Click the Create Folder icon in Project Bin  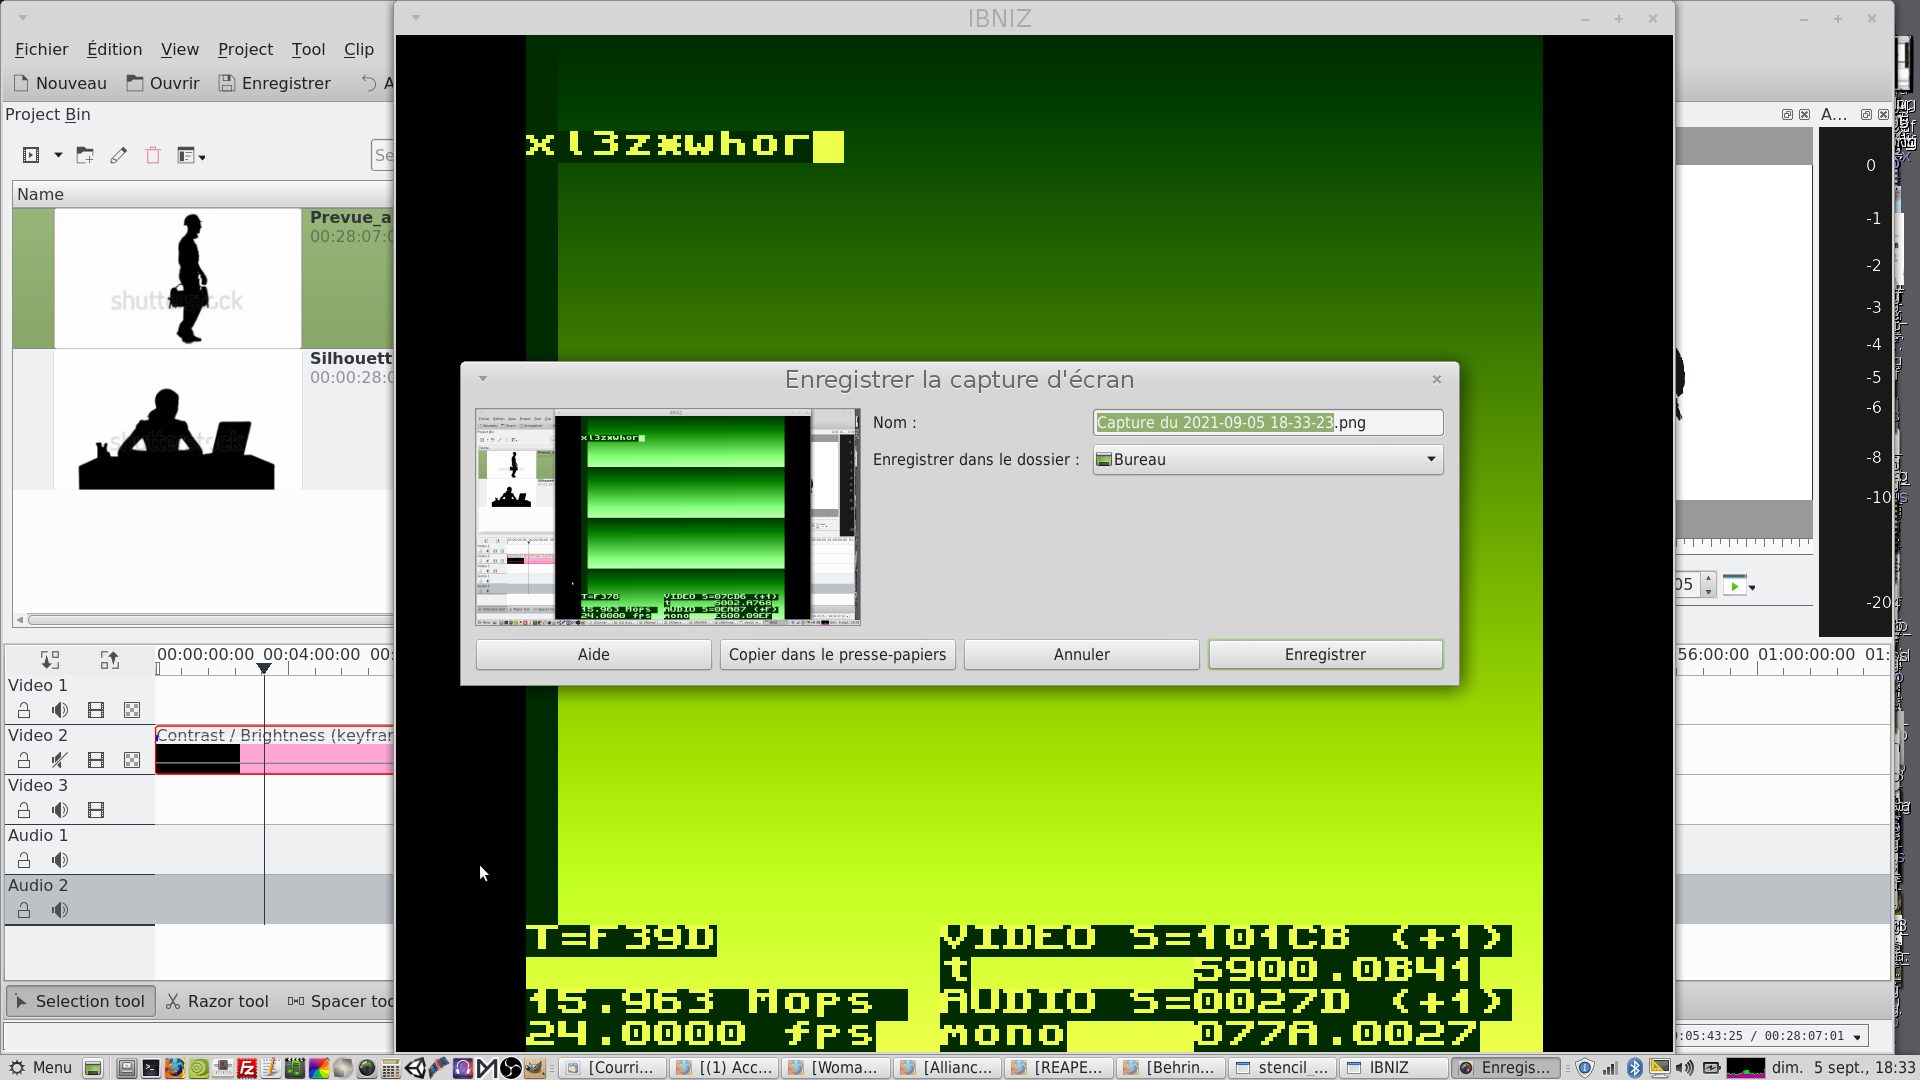[85, 155]
